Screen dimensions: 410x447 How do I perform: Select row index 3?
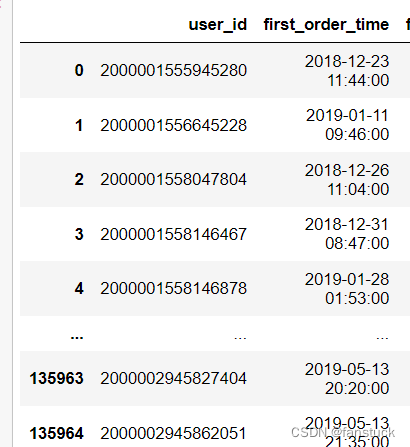click(x=79, y=234)
